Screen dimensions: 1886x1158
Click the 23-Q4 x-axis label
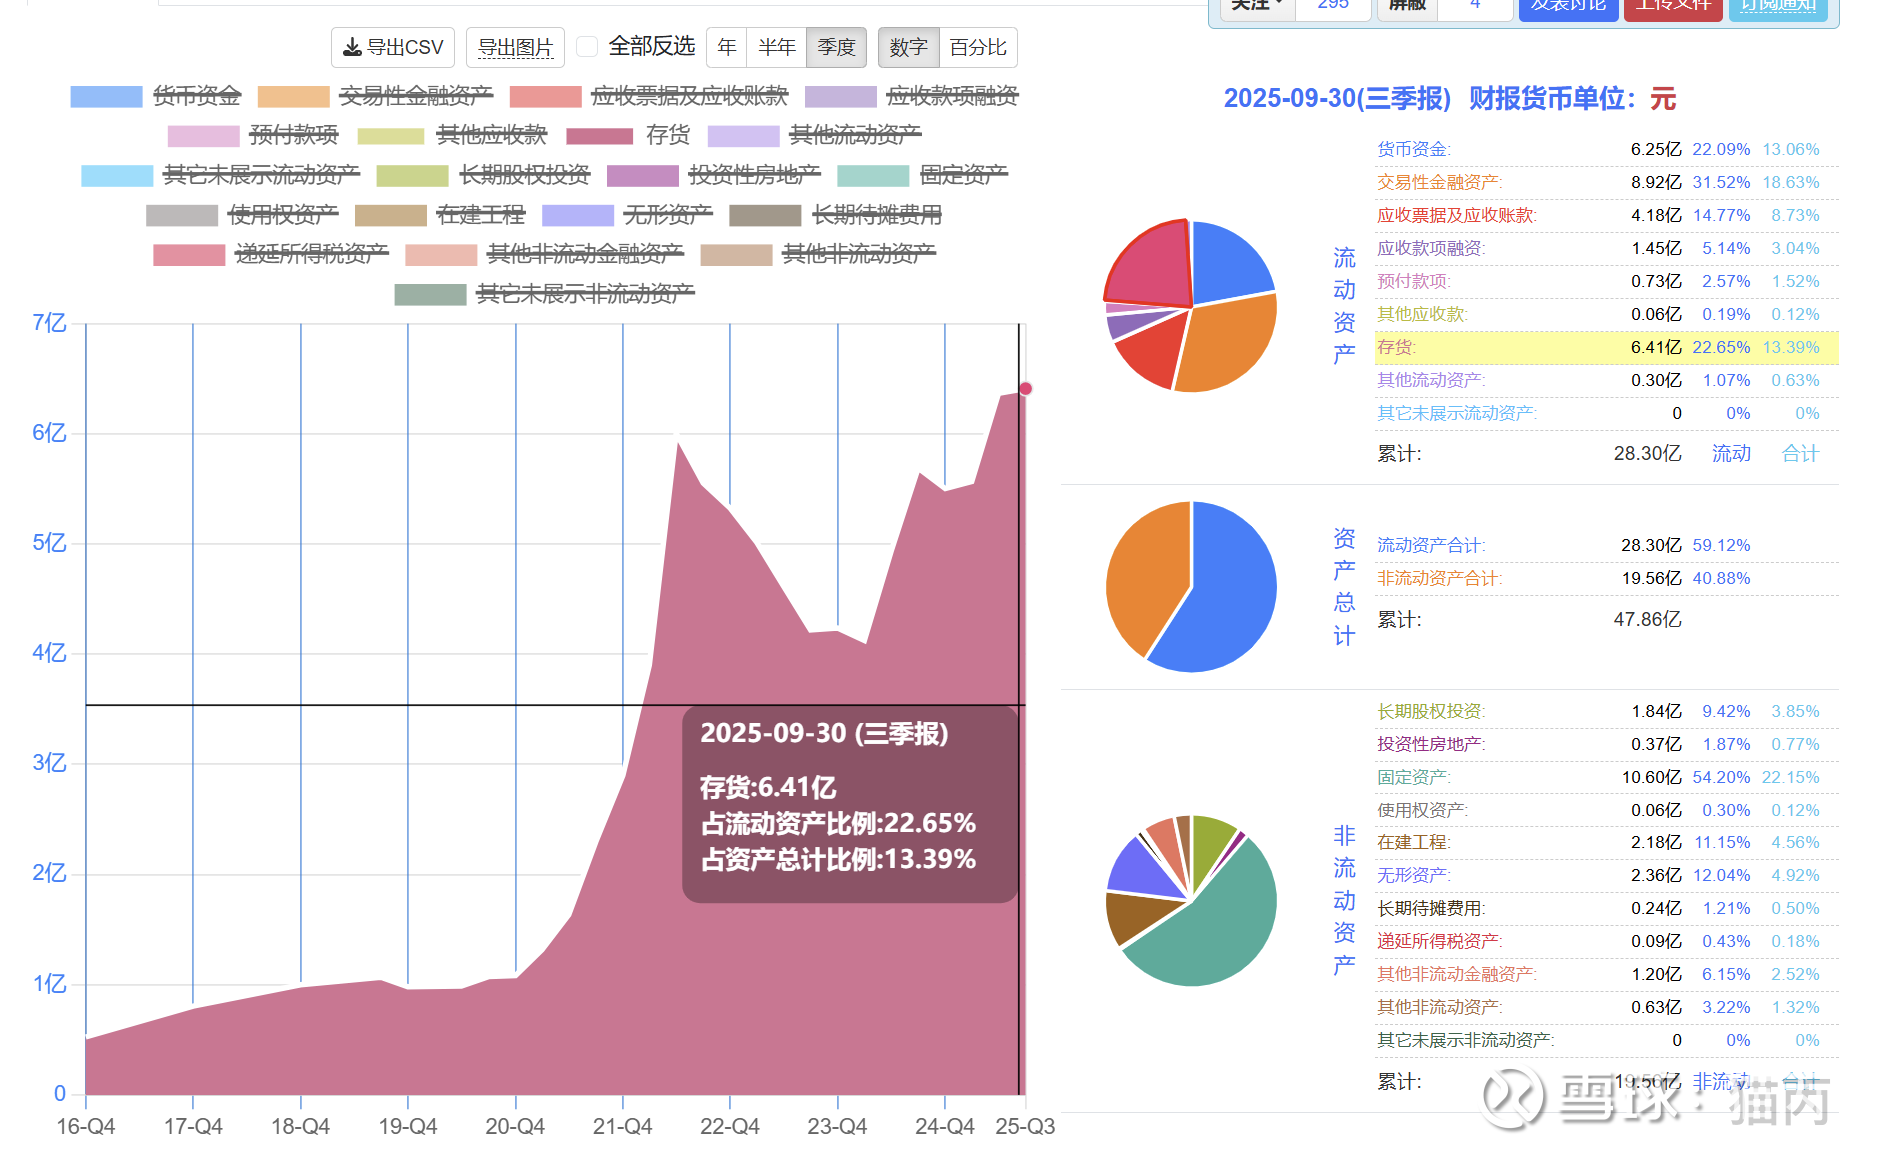coord(837,1127)
